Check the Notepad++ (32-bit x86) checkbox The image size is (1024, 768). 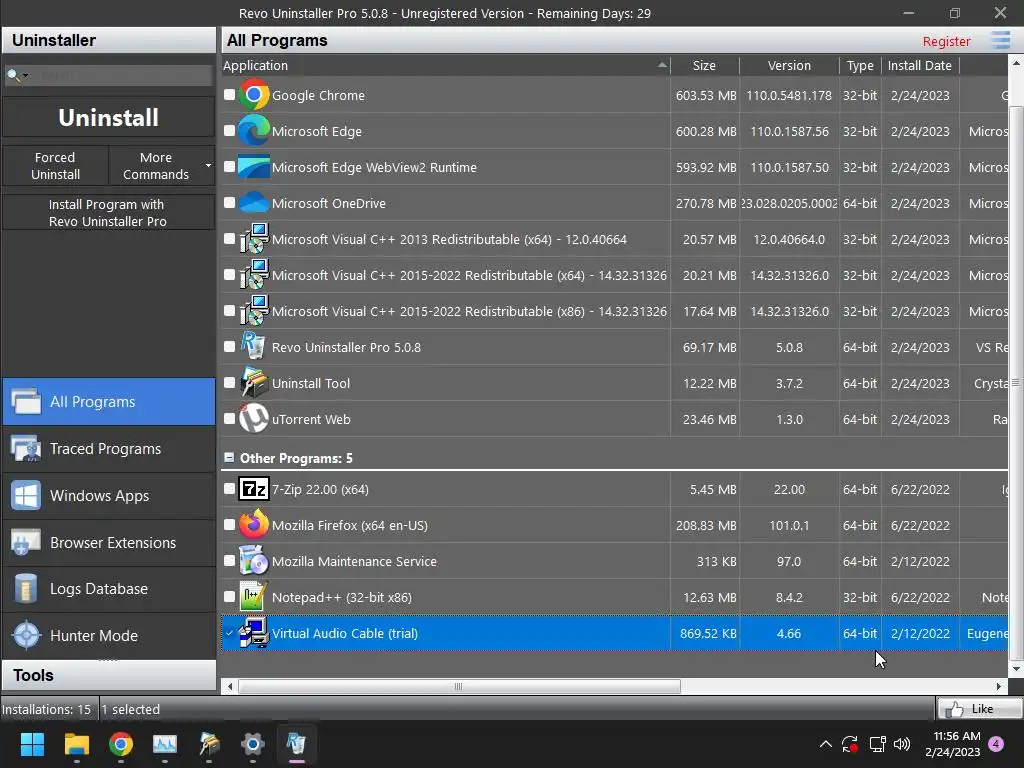coord(229,596)
